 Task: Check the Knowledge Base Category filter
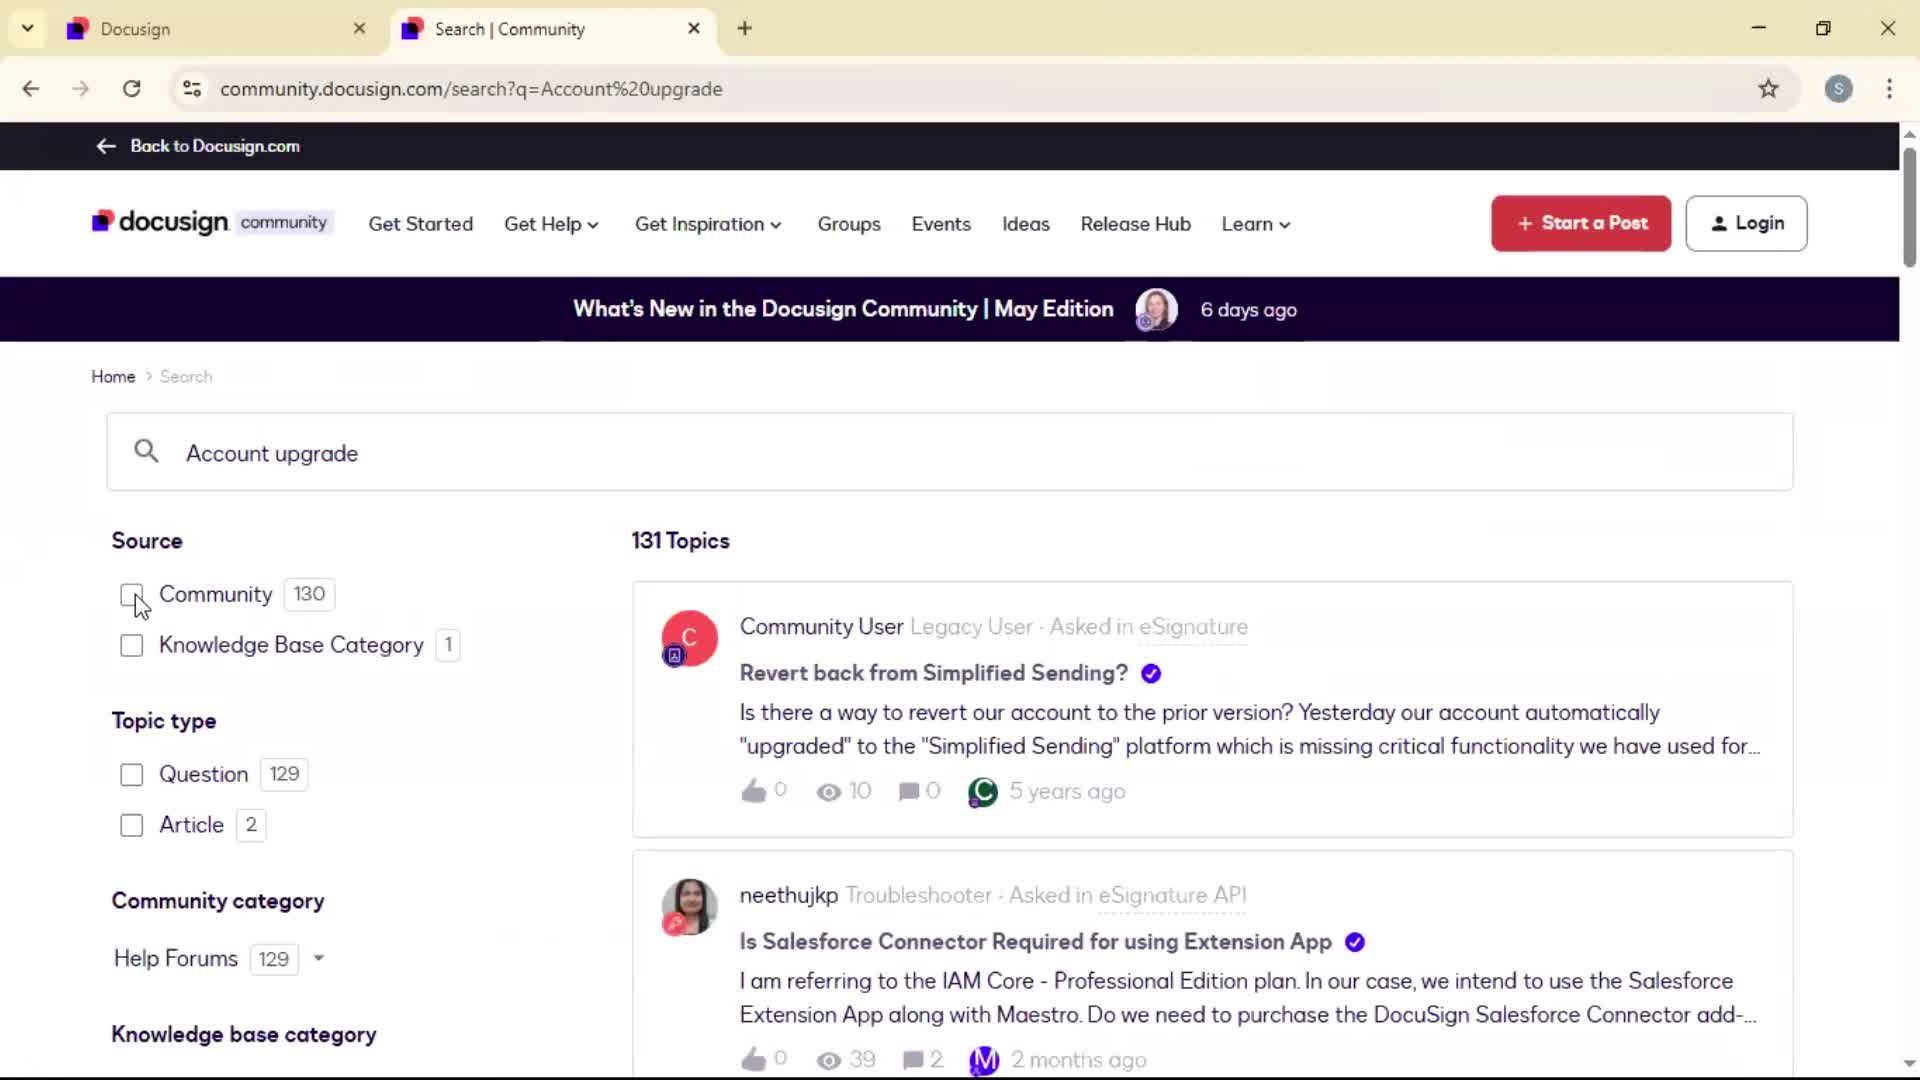pos(131,646)
